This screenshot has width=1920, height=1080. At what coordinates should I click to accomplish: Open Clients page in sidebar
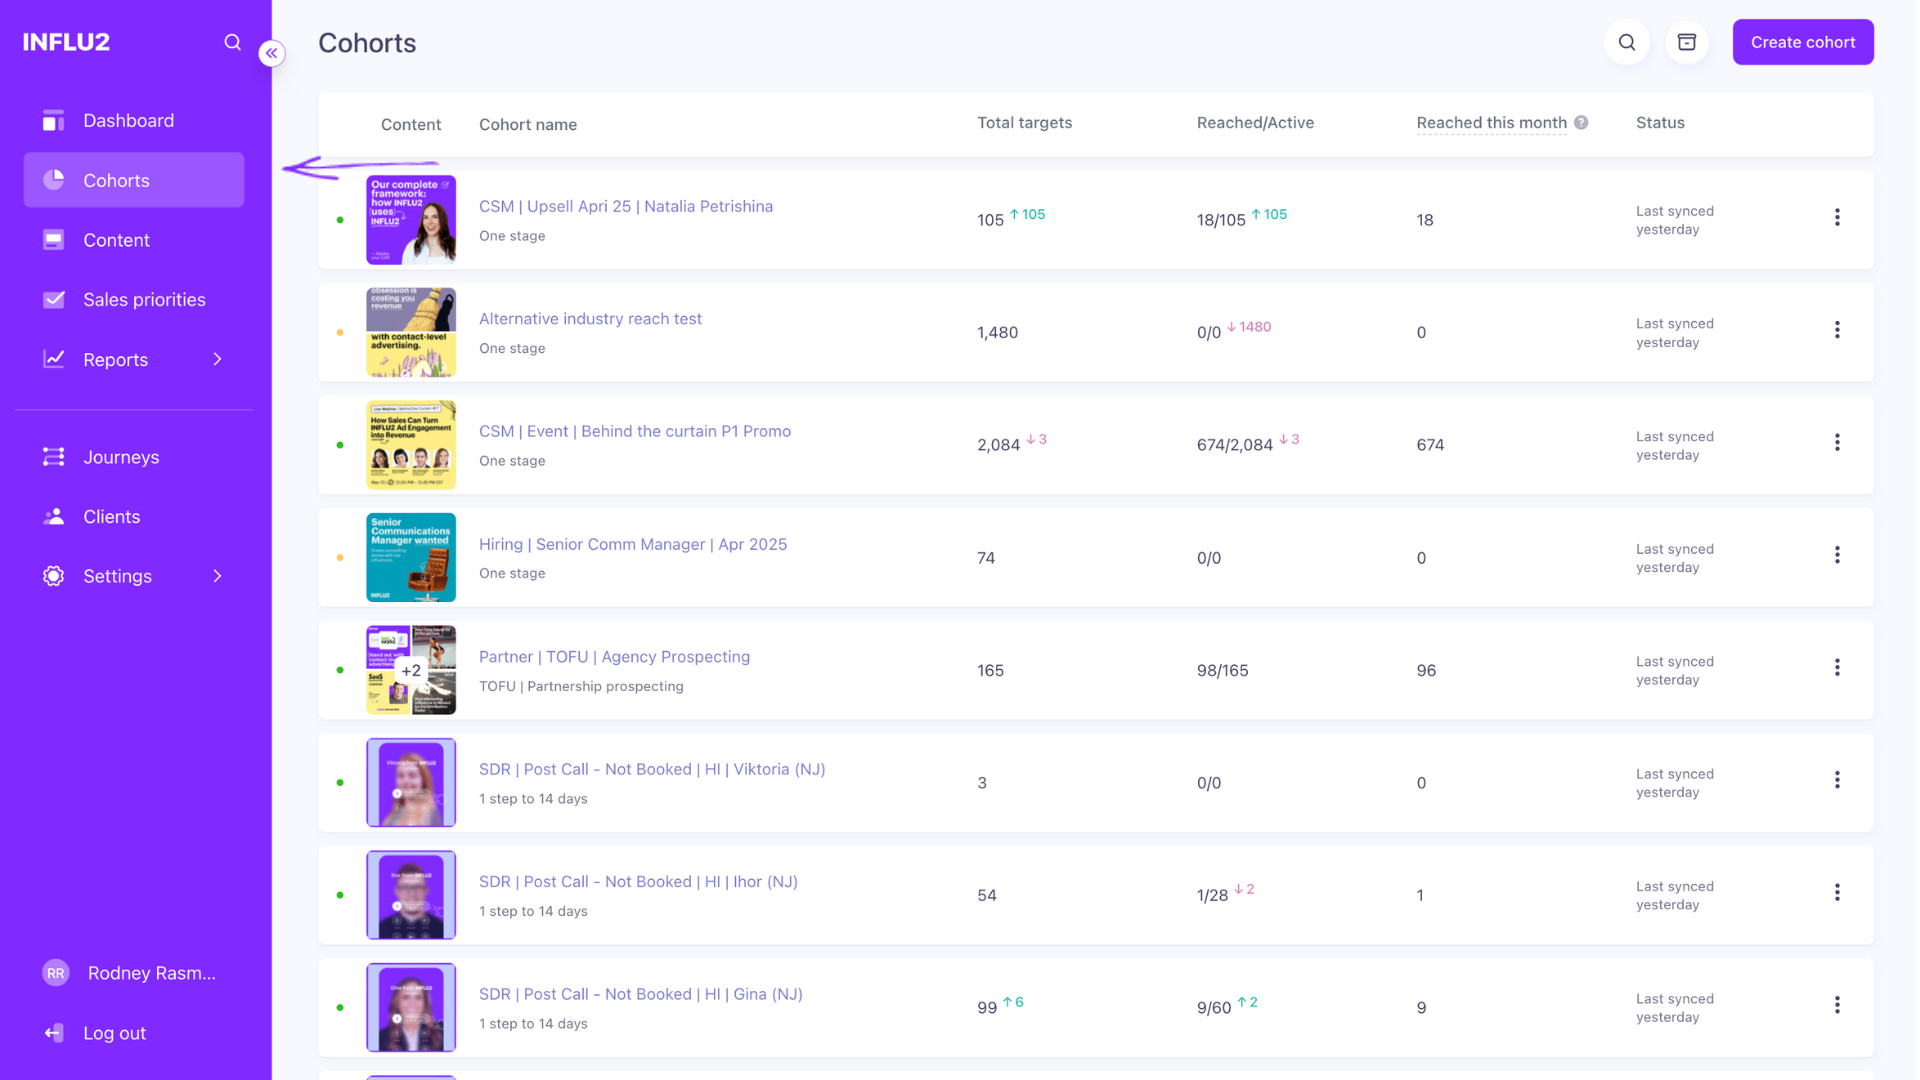(134, 517)
